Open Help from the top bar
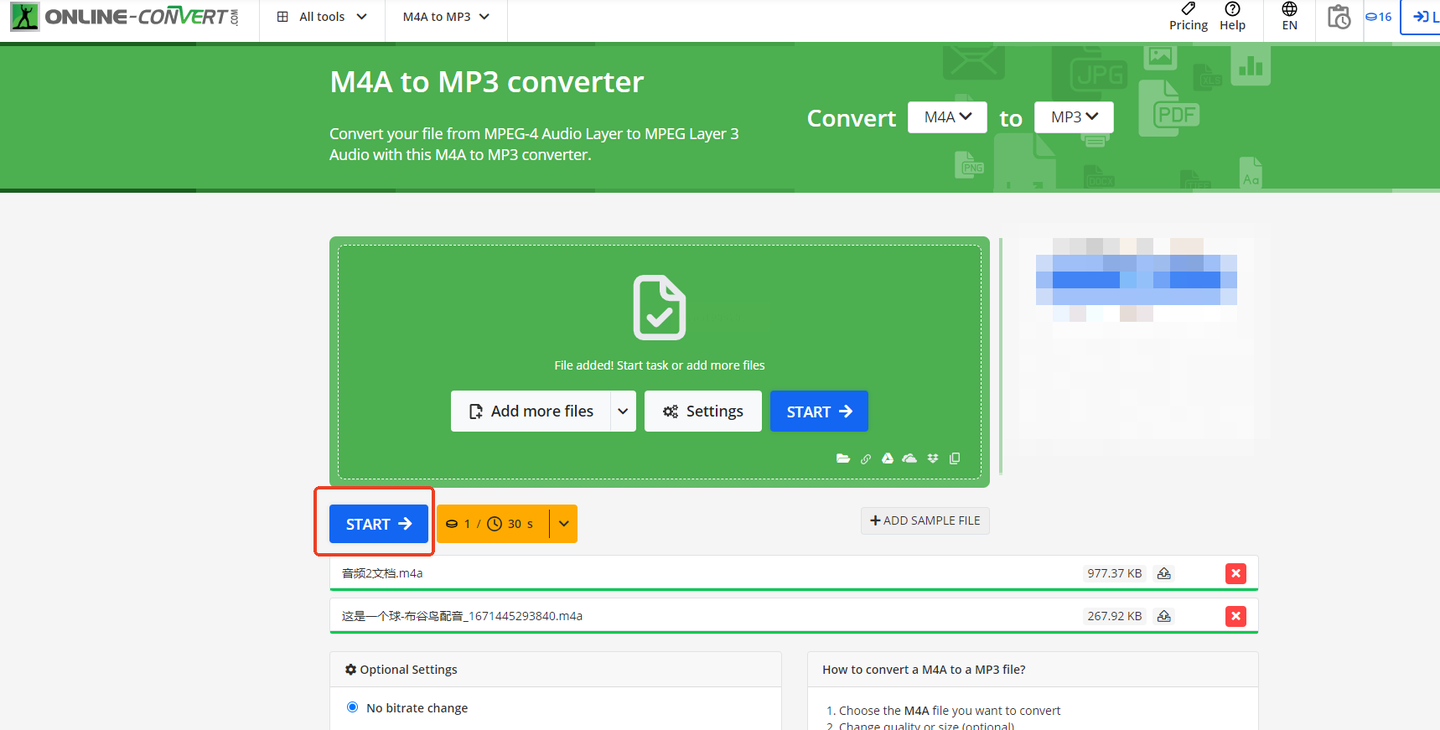1440x730 pixels. (x=1232, y=17)
